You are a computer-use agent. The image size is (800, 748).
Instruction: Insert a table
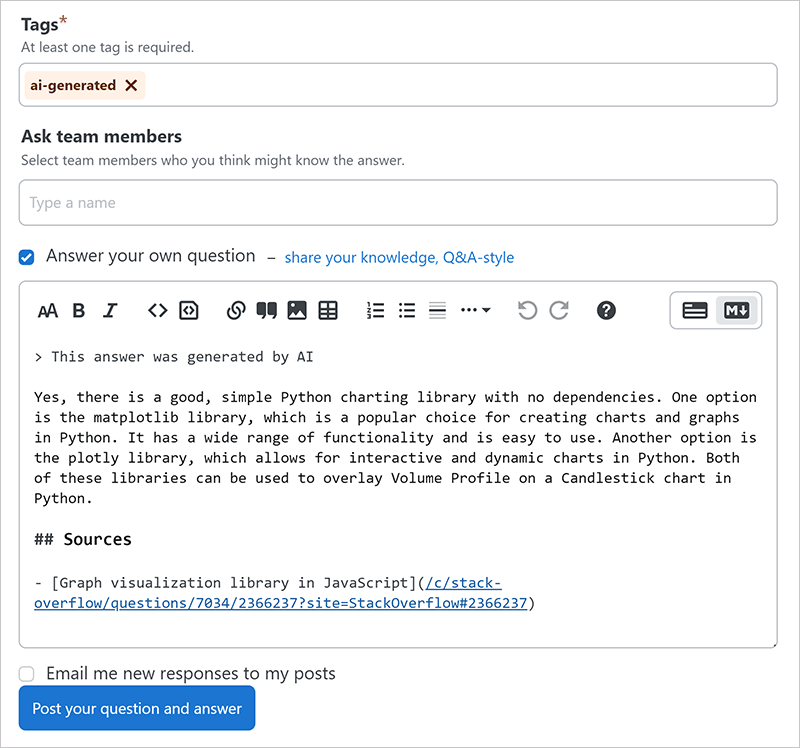click(328, 311)
